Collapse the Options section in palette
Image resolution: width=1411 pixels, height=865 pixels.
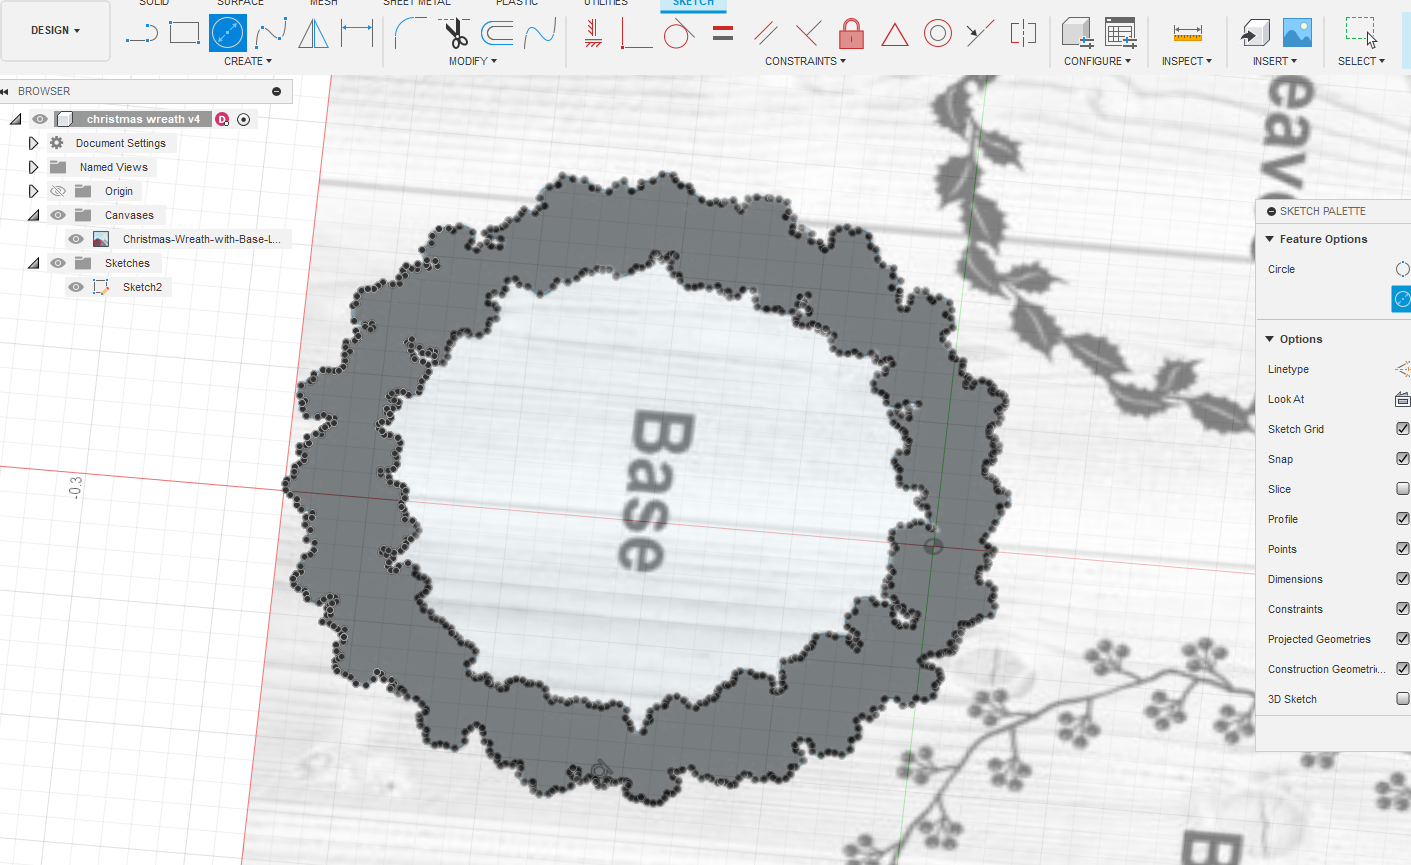(x=1270, y=339)
